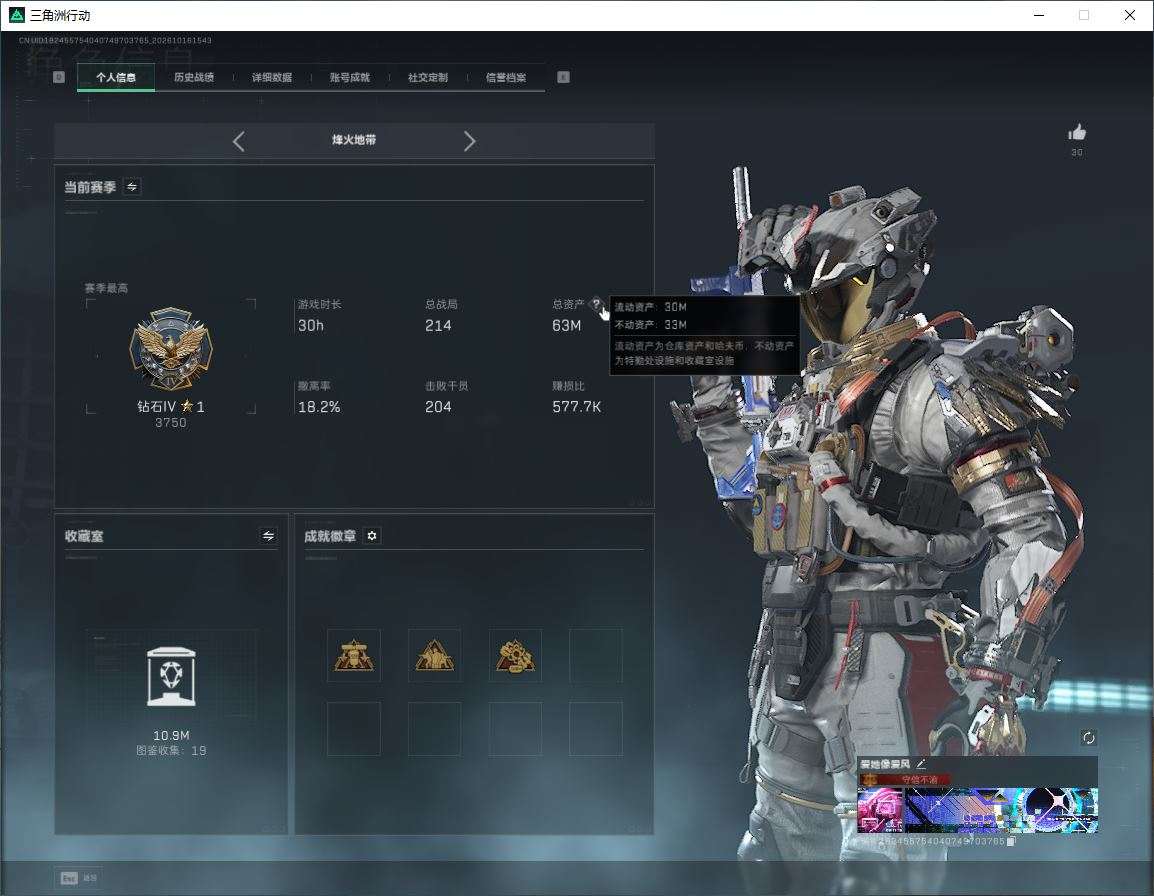This screenshot has width=1154, height=896.
Task: Select the 账号成就 tab
Action: click(350, 77)
